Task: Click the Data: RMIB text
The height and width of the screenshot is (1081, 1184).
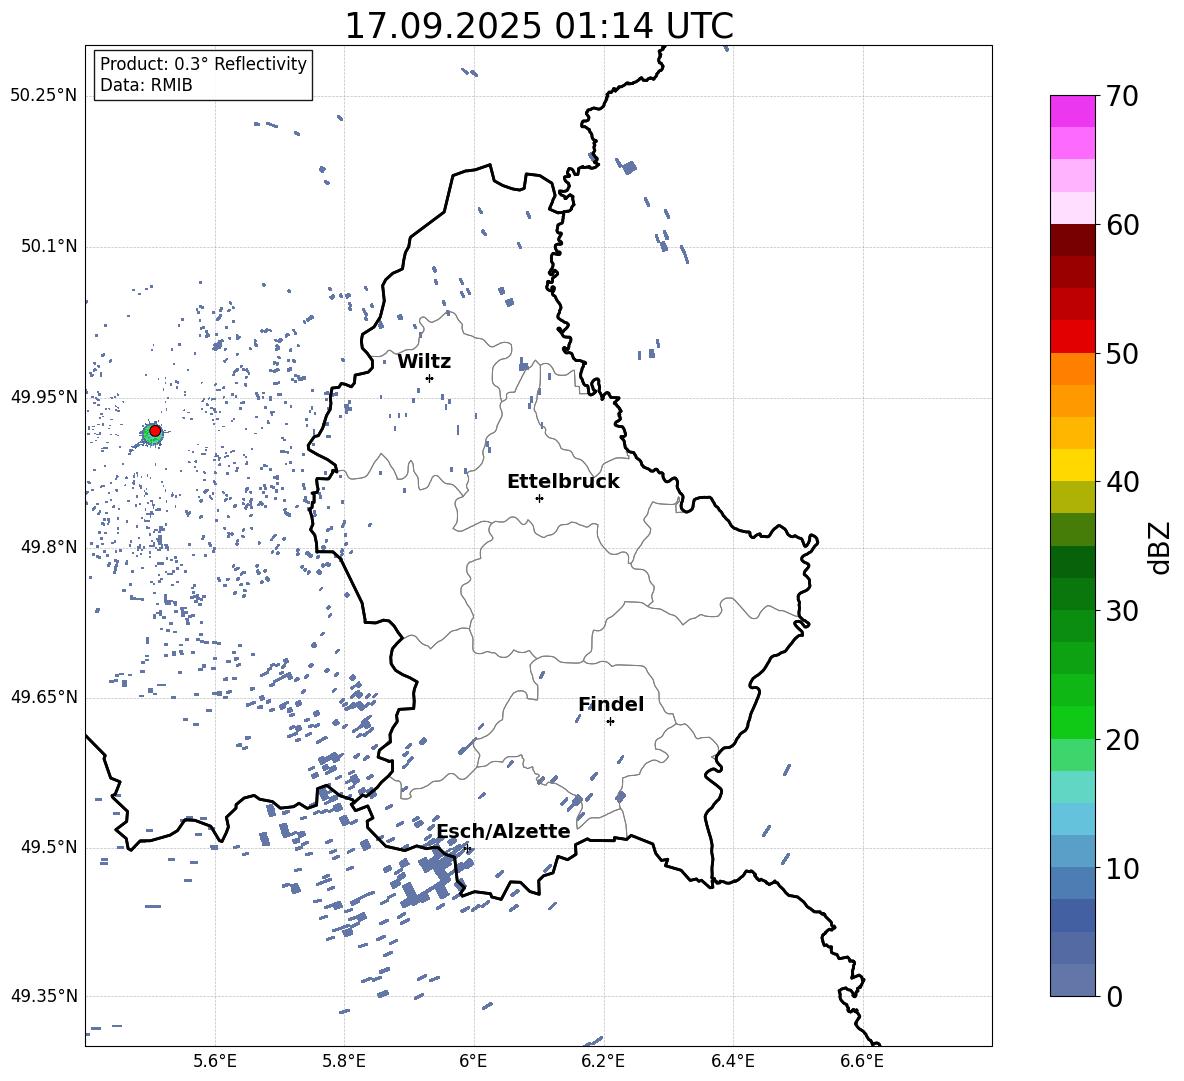Action: (146, 85)
